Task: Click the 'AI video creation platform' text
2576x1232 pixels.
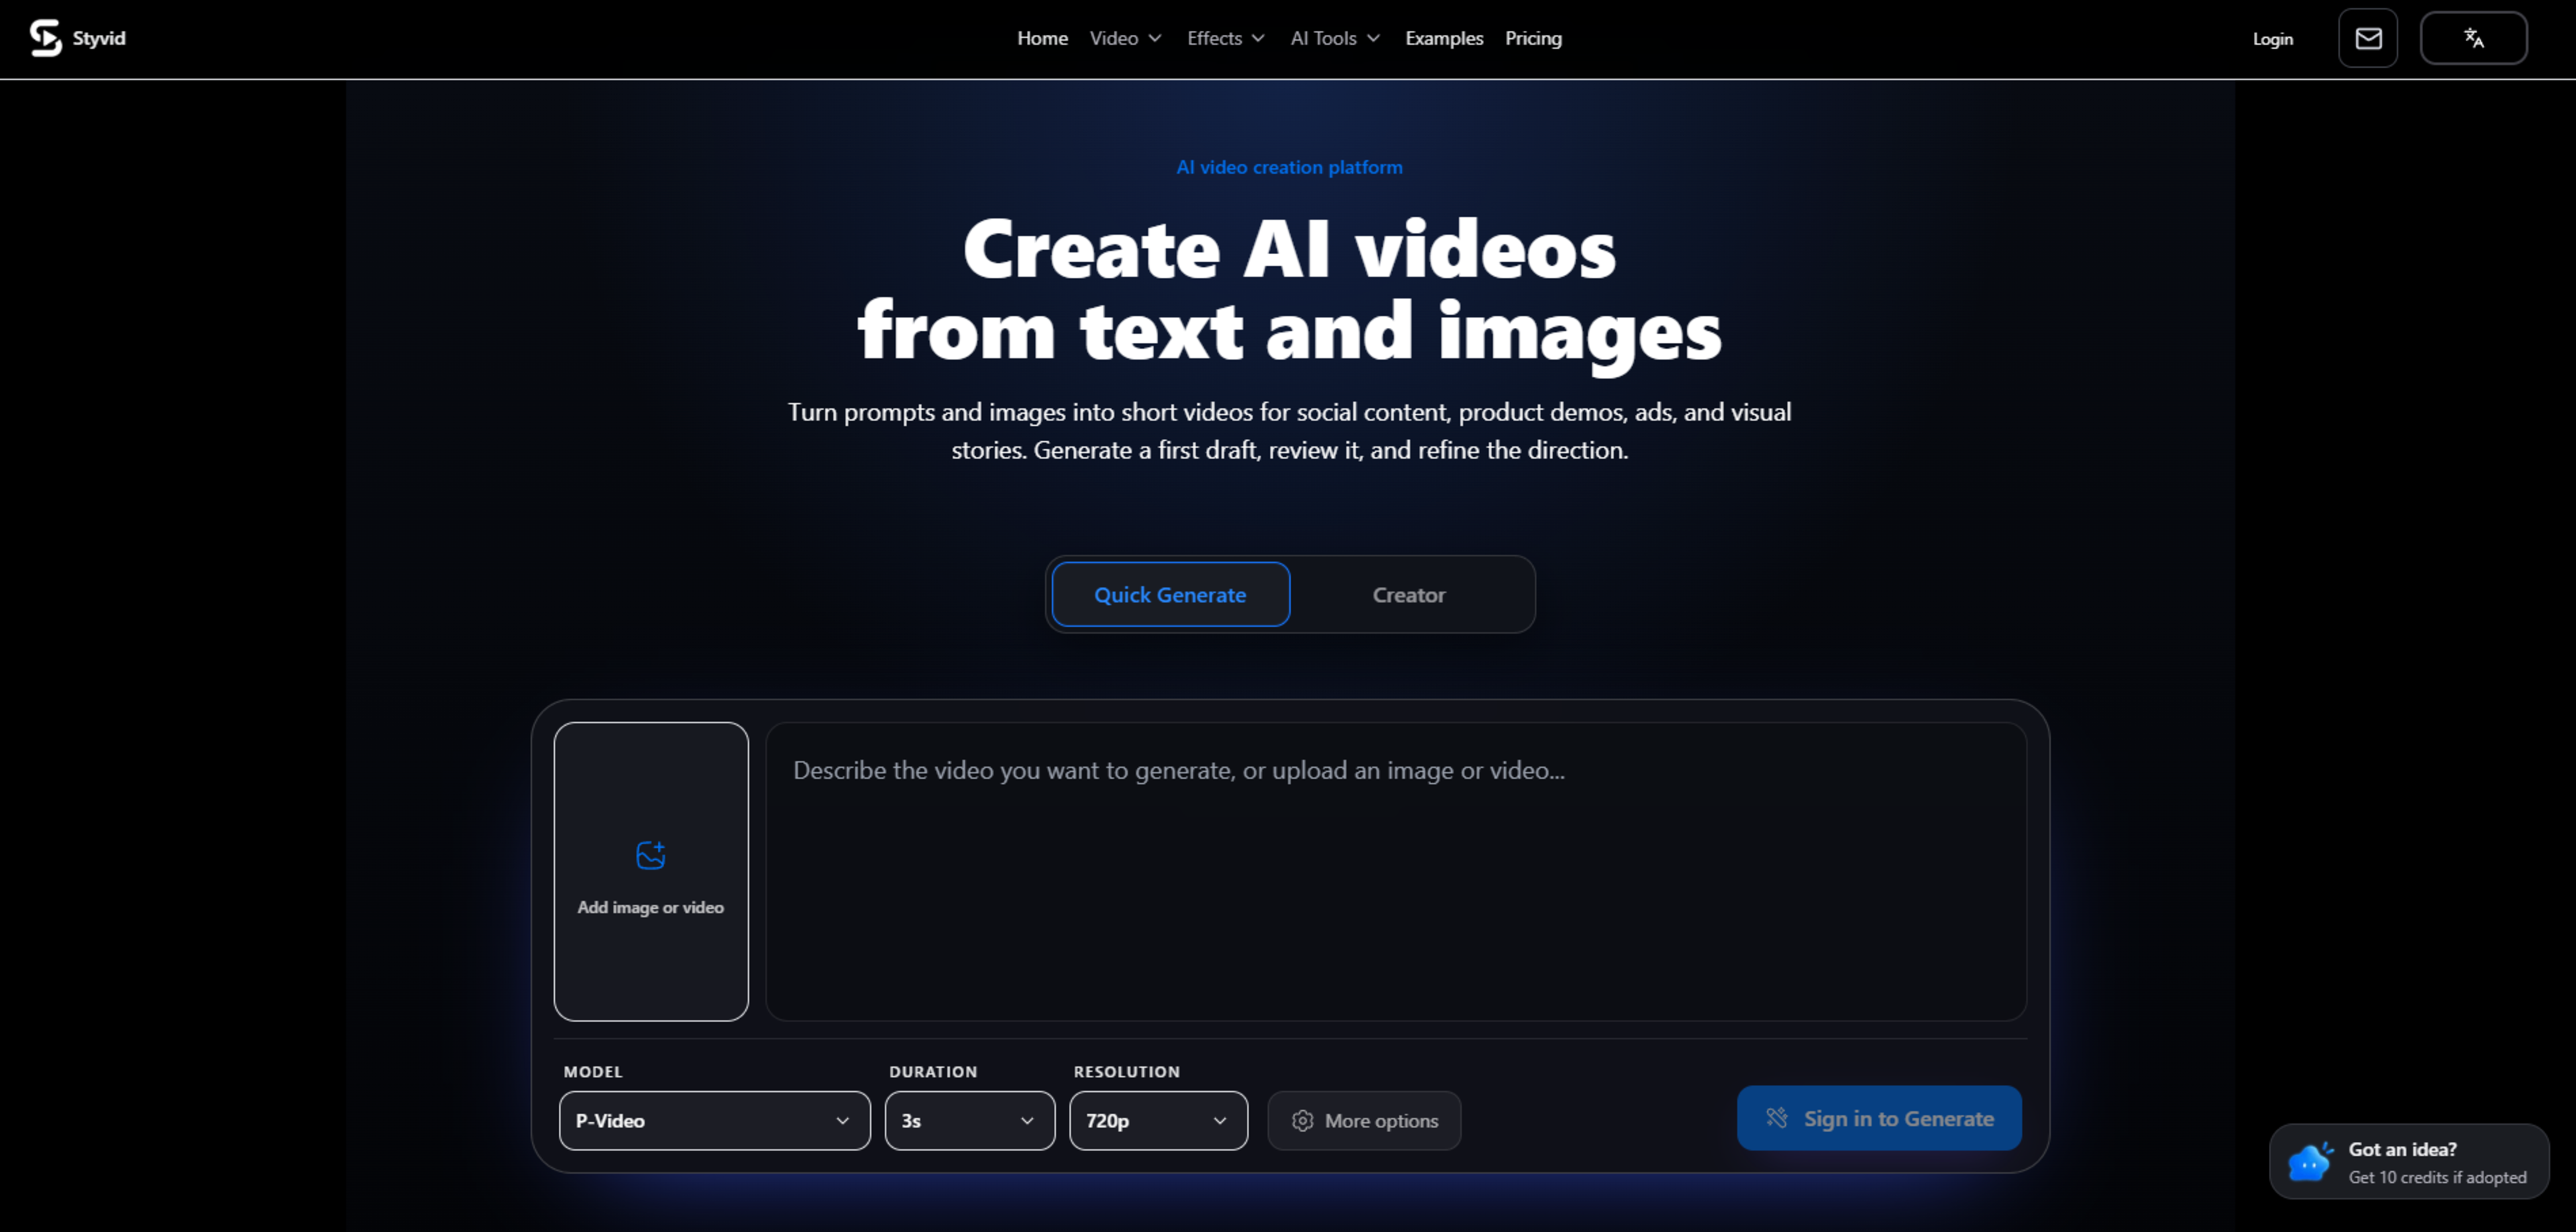Action: [x=1289, y=167]
